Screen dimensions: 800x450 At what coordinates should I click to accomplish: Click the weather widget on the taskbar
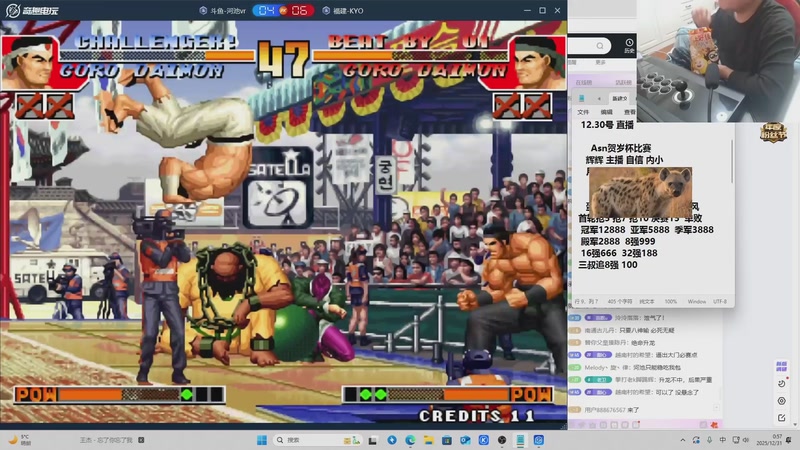(x=19, y=440)
